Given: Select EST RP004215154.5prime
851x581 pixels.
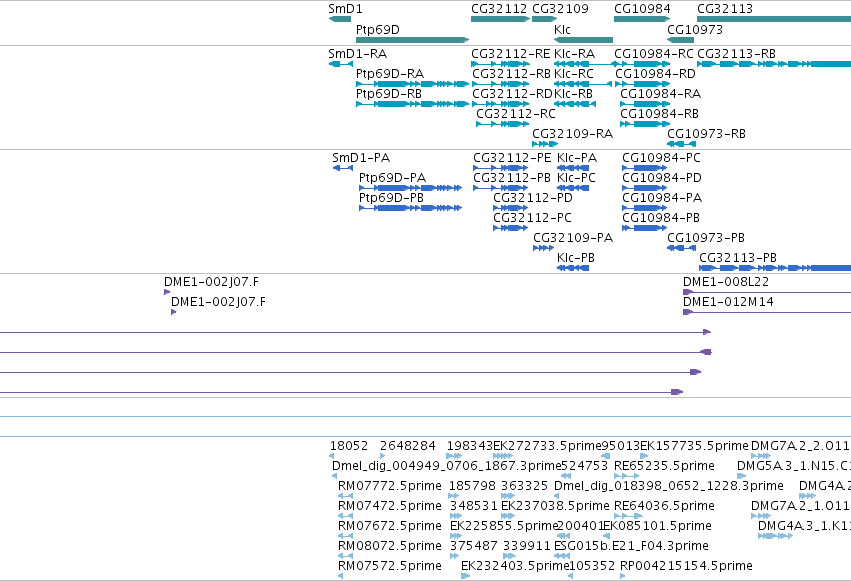Looking at the screenshot, I should pyautogui.click(x=623, y=576).
